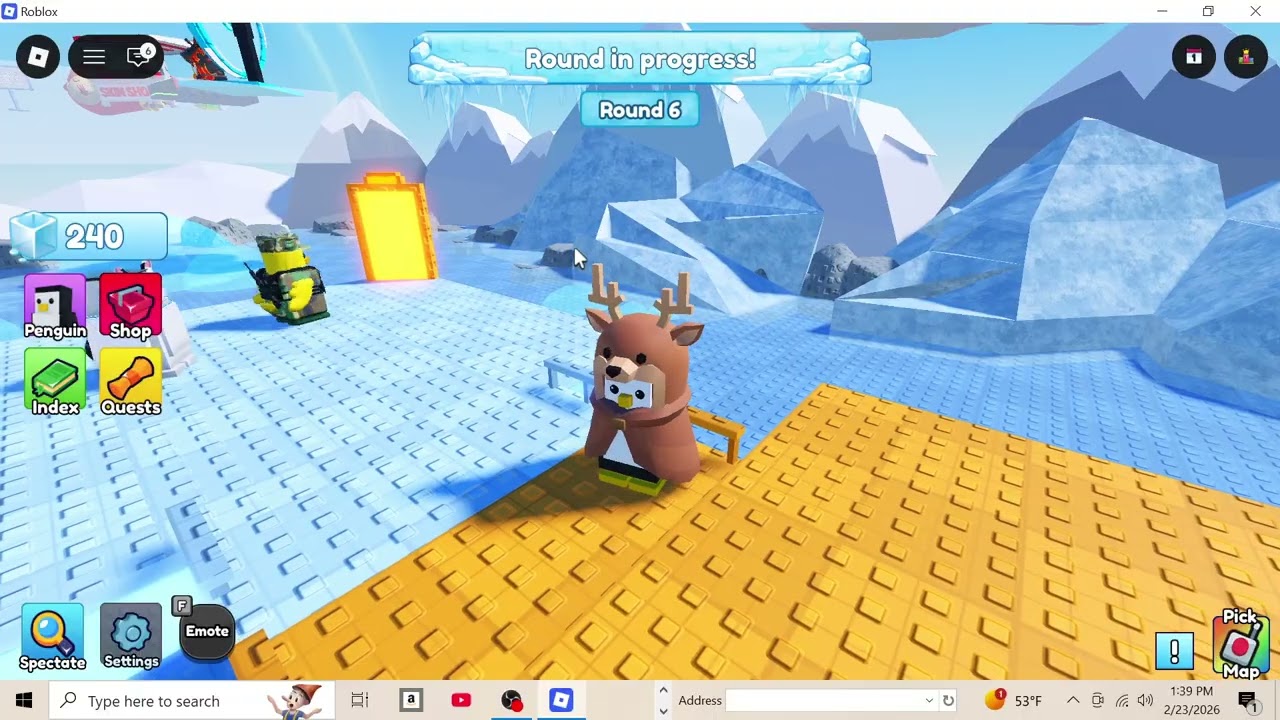
Task: Open the Windows Start menu
Action: (x=24, y=701)
